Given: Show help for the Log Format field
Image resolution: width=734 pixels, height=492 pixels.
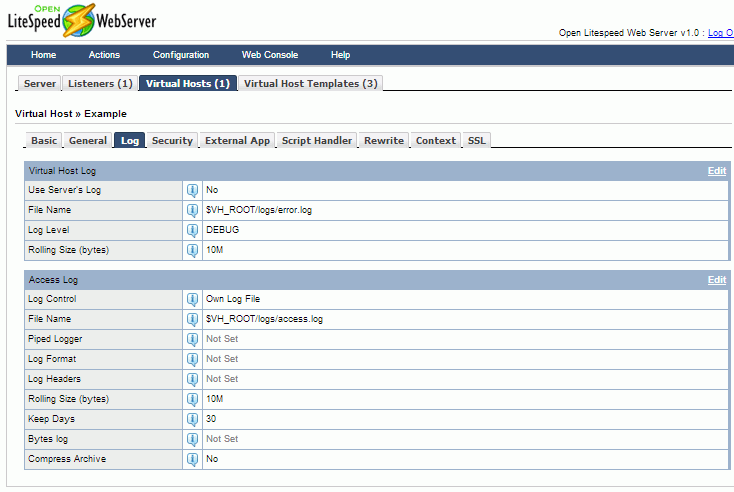Looking at the screenshot, I should pos(192,359).
